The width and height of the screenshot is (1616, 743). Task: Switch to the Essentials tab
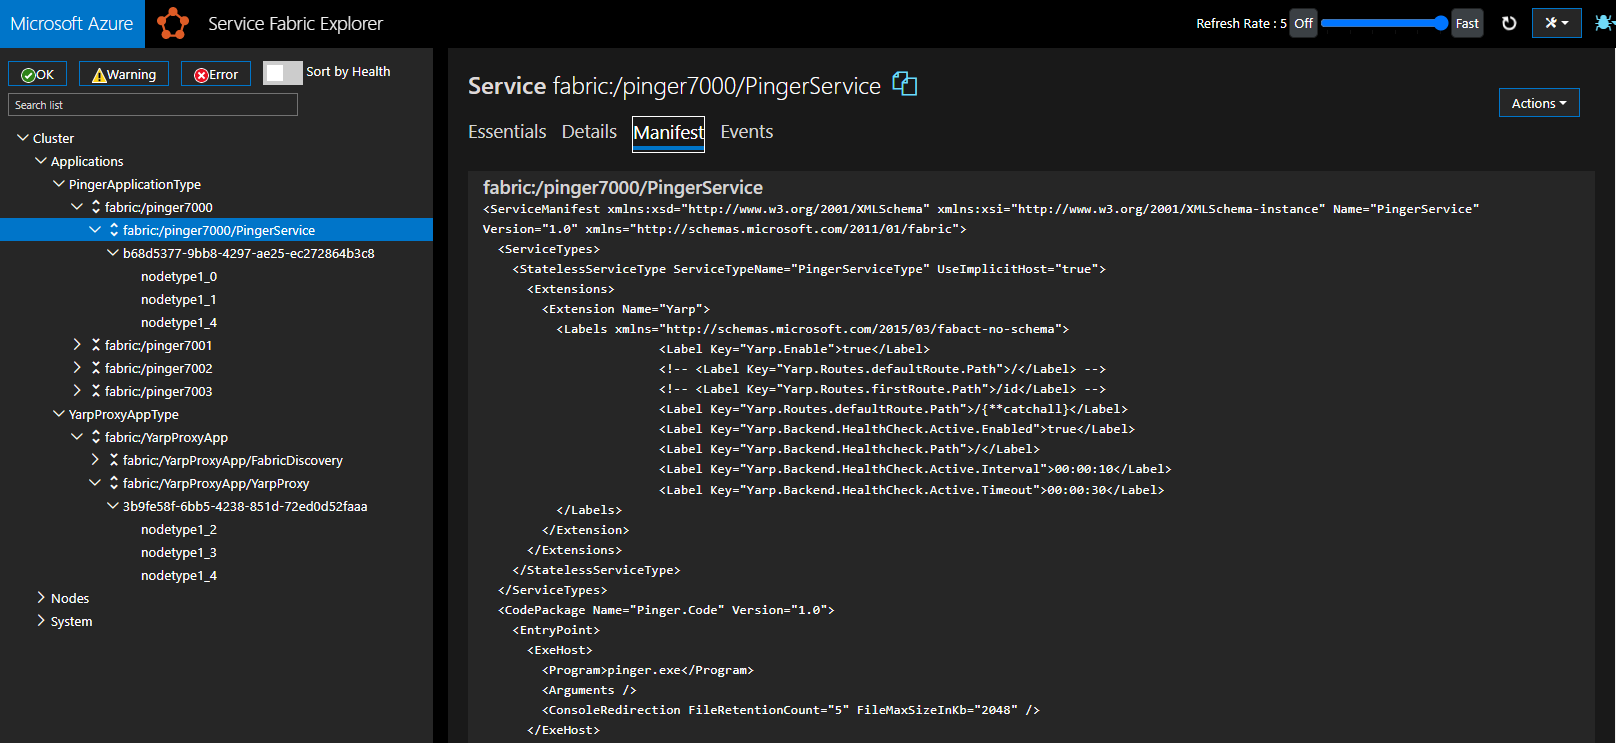507,132
